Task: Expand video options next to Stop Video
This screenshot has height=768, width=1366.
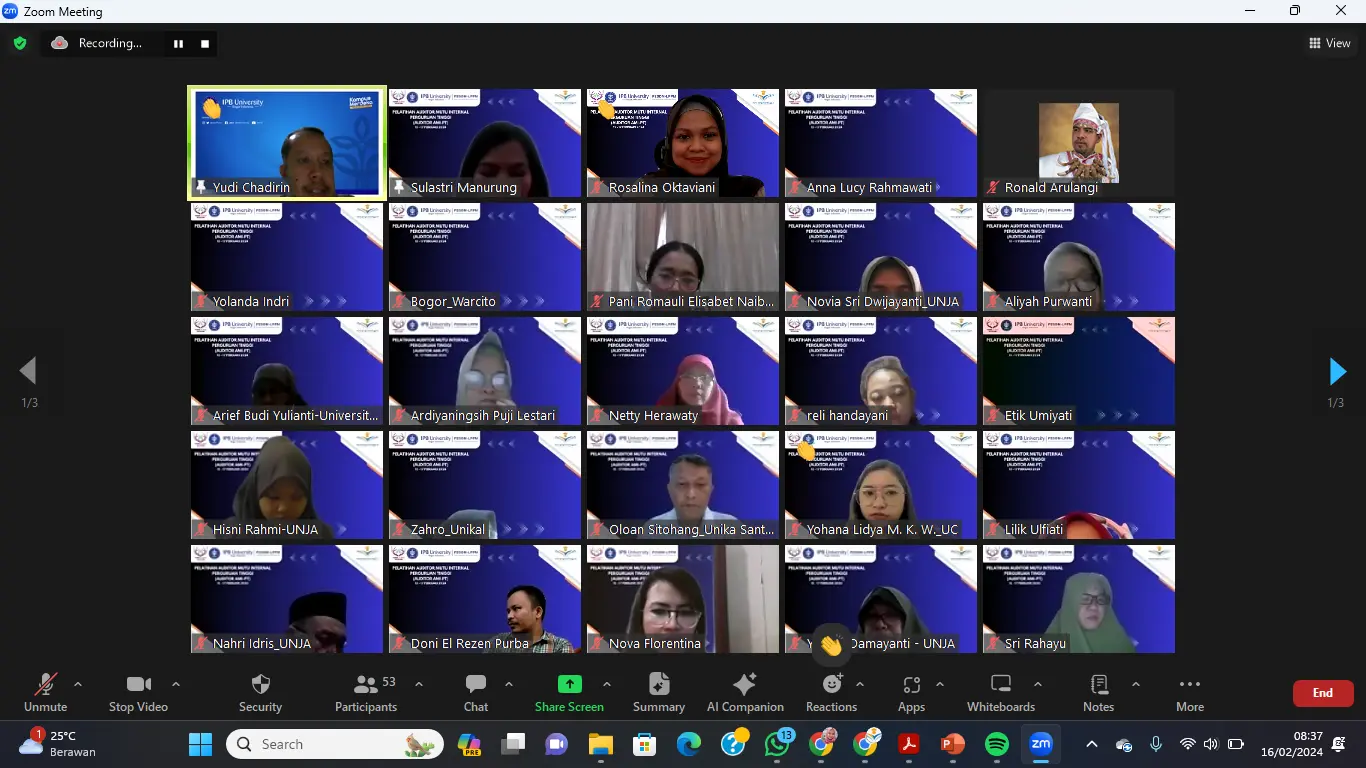Action: 175,686
